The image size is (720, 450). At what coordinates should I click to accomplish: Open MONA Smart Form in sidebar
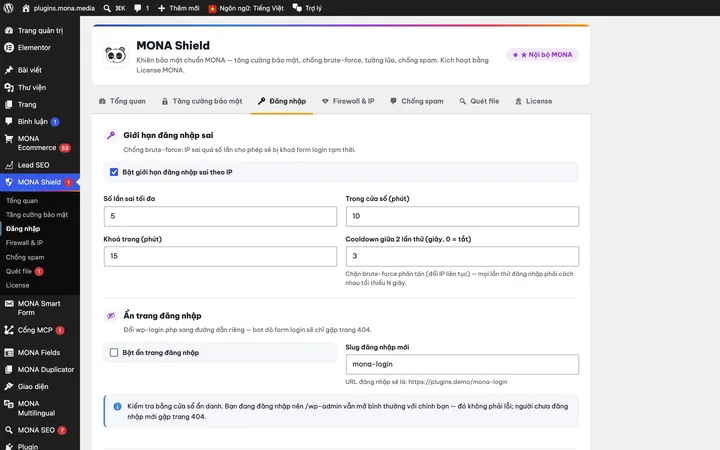[39, 308]
